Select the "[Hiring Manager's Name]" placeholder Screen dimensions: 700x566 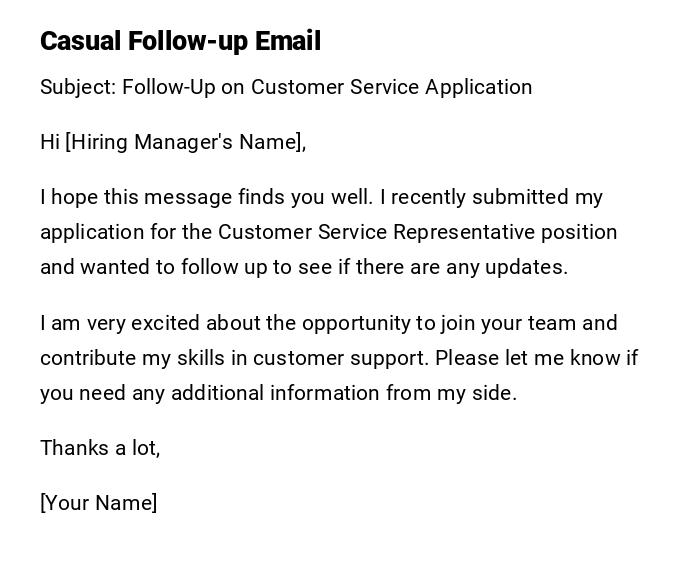click(x=185, y=142)
